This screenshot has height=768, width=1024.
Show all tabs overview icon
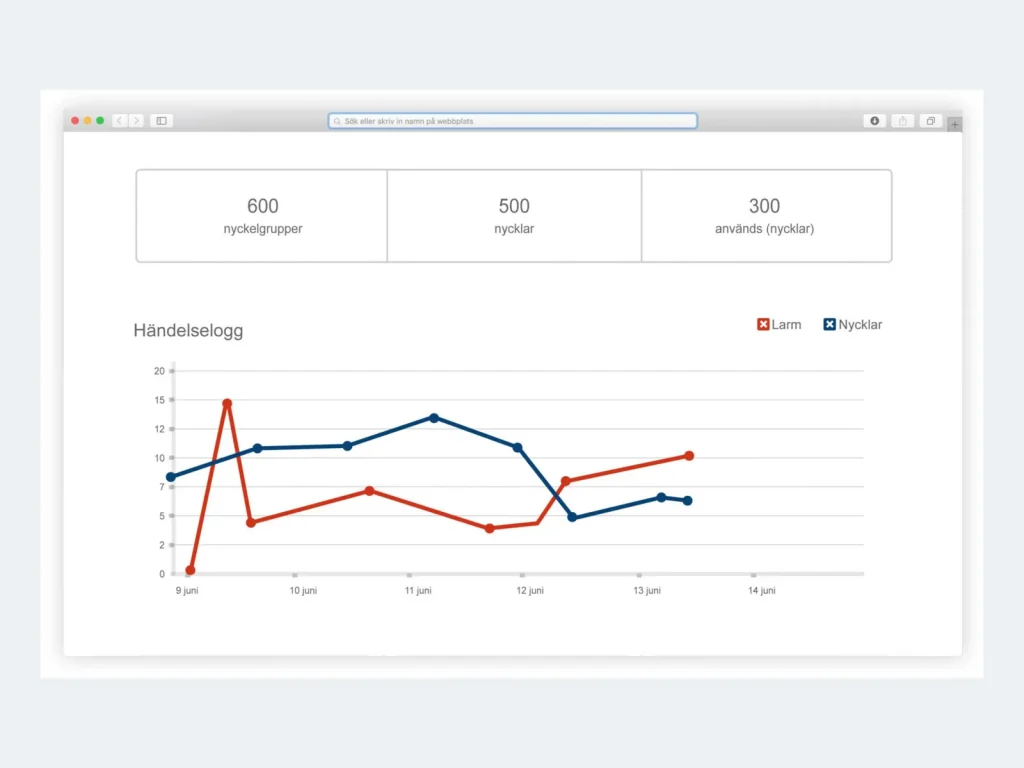point(931,121)
